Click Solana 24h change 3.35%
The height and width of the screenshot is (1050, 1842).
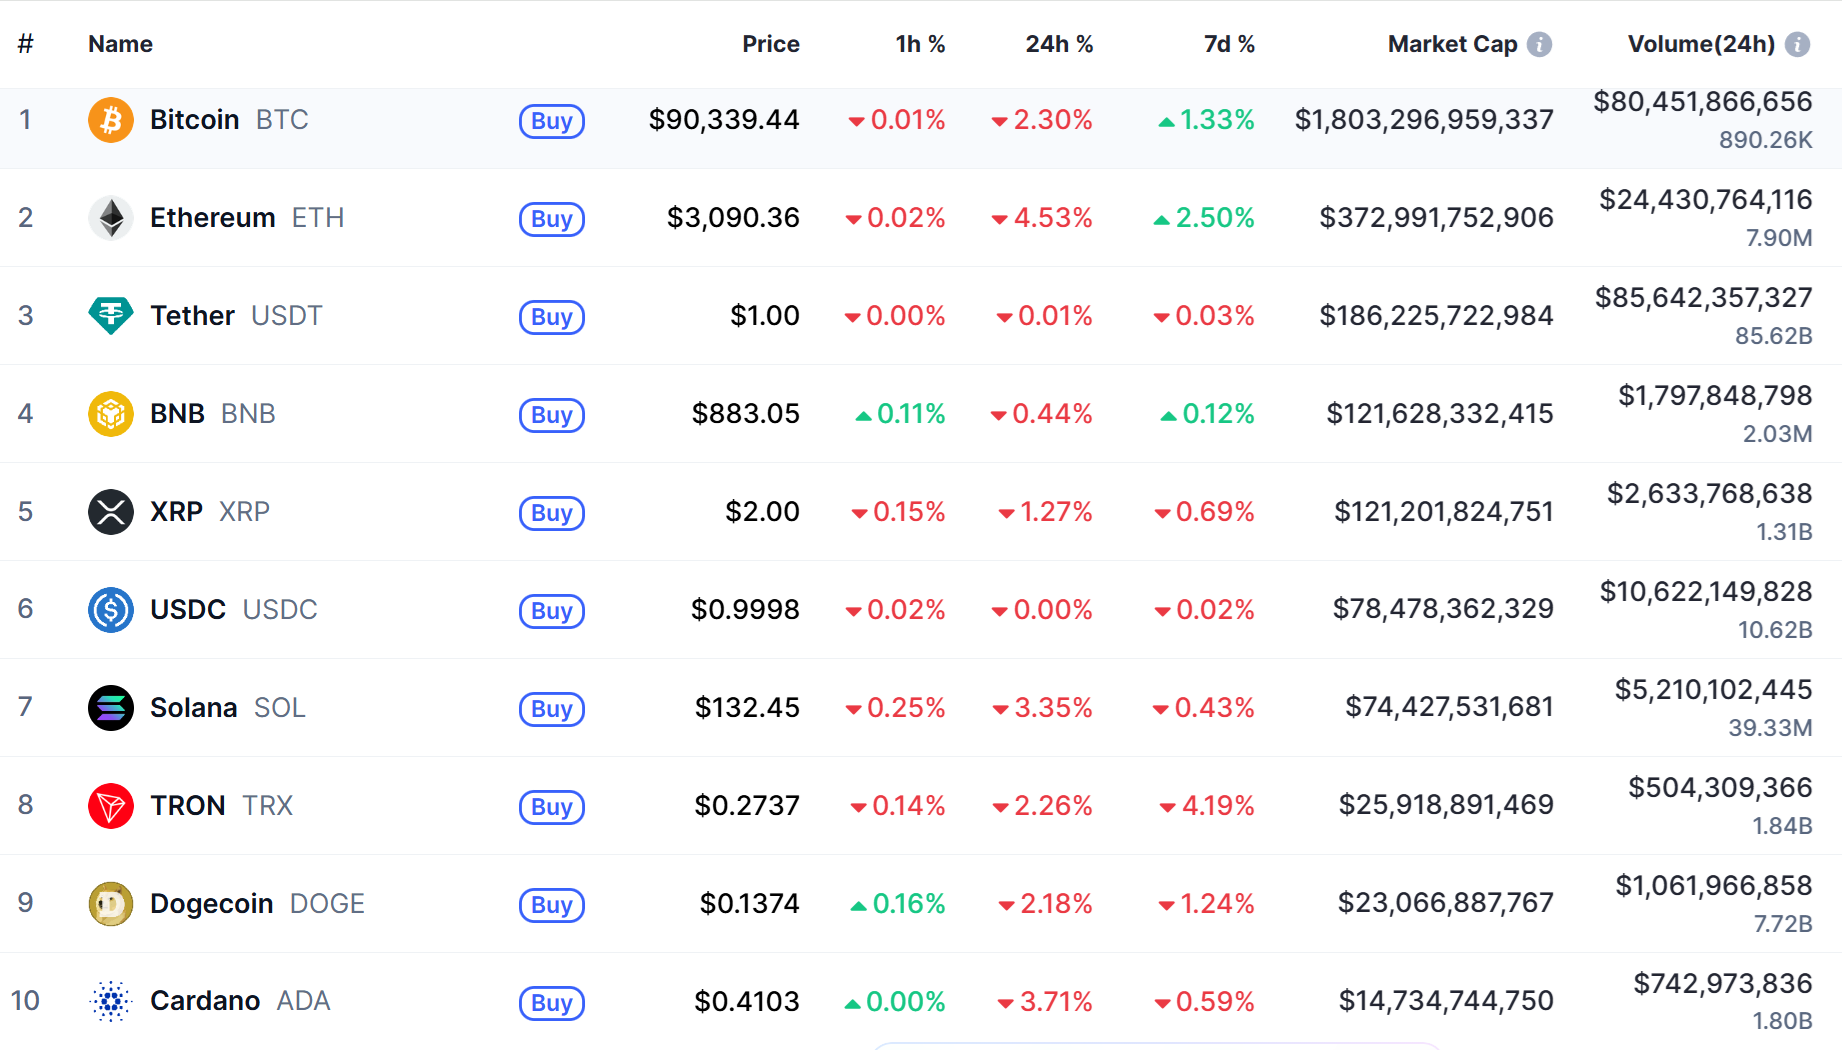(1042, 708)
